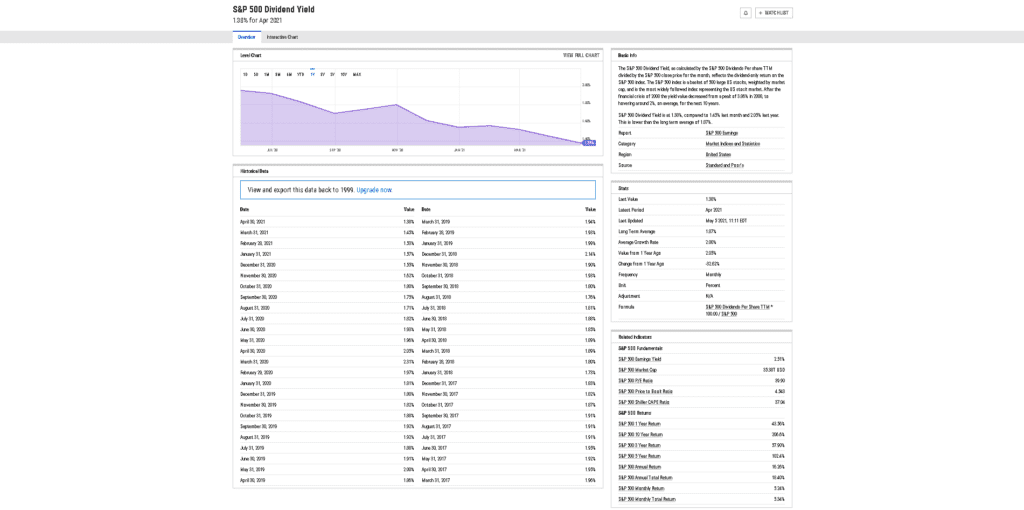Open S&P 500 Market Cap indicator
1024x510 pixels.
click(x=637, y=369)
